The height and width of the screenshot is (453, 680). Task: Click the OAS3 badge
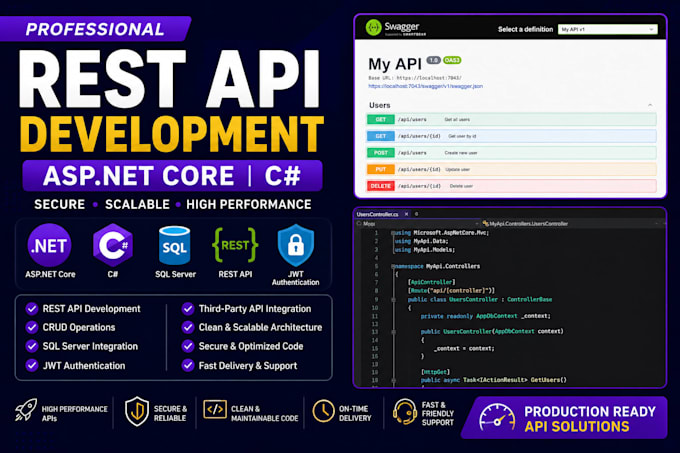452,60
